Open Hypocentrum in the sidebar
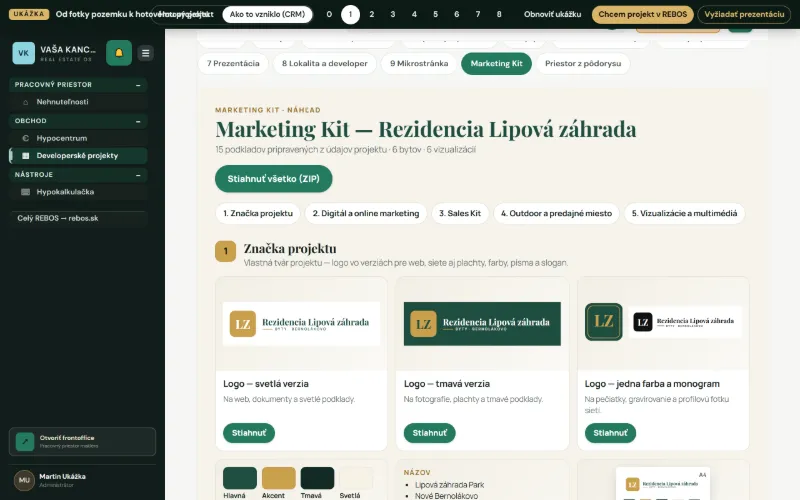Screen dimensions: 800x500 pyautogui.click(x=78, y=138)
